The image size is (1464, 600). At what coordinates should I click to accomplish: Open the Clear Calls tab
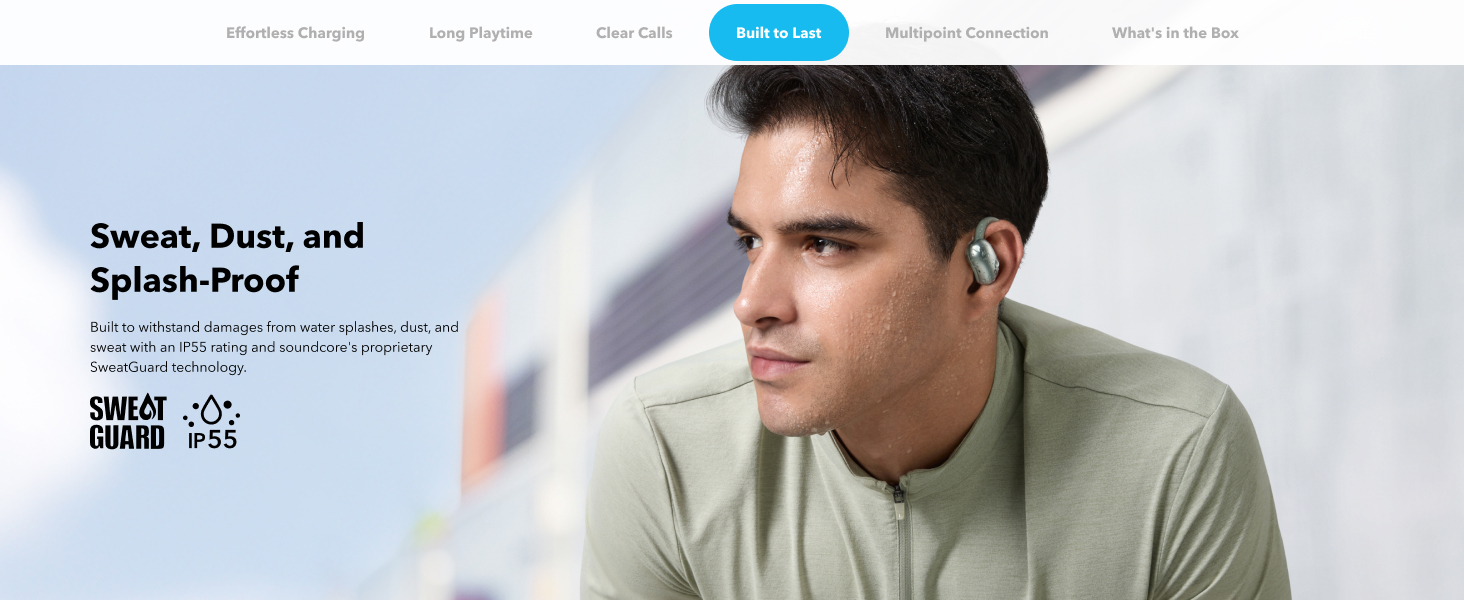pyautogui.click(x=634, y=33)
